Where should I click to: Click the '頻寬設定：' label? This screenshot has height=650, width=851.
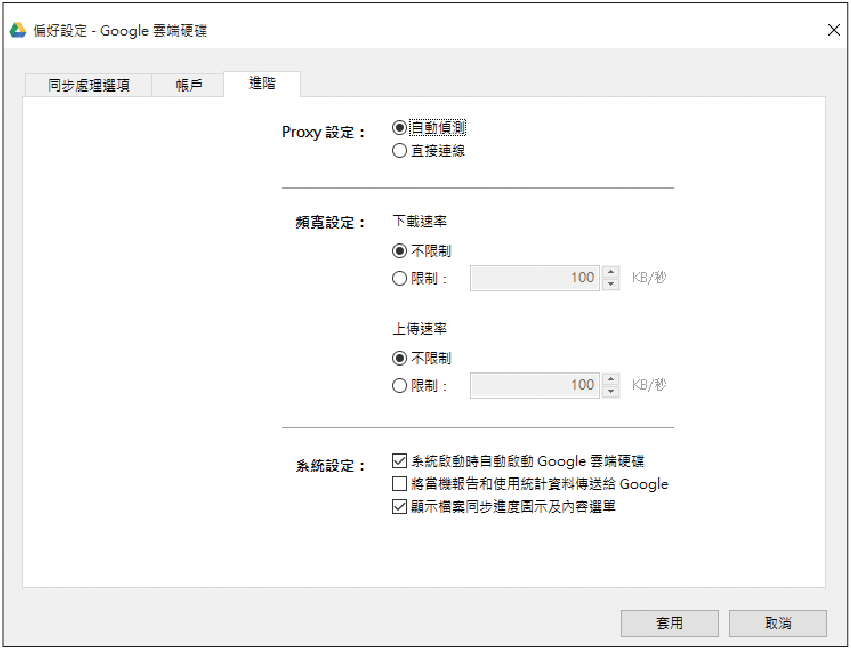coord(331,222)
